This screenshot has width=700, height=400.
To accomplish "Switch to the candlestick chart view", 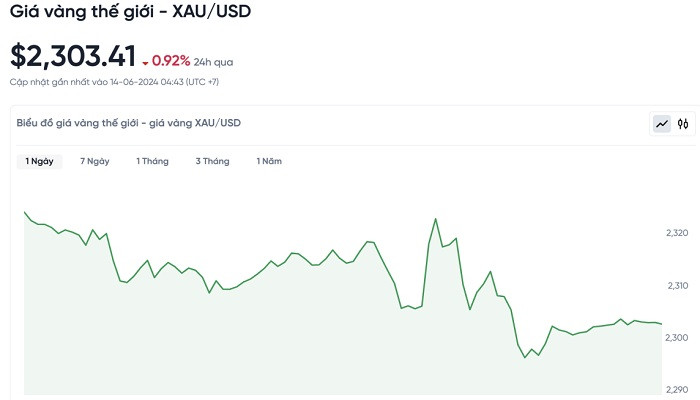I will click(683, 124).
